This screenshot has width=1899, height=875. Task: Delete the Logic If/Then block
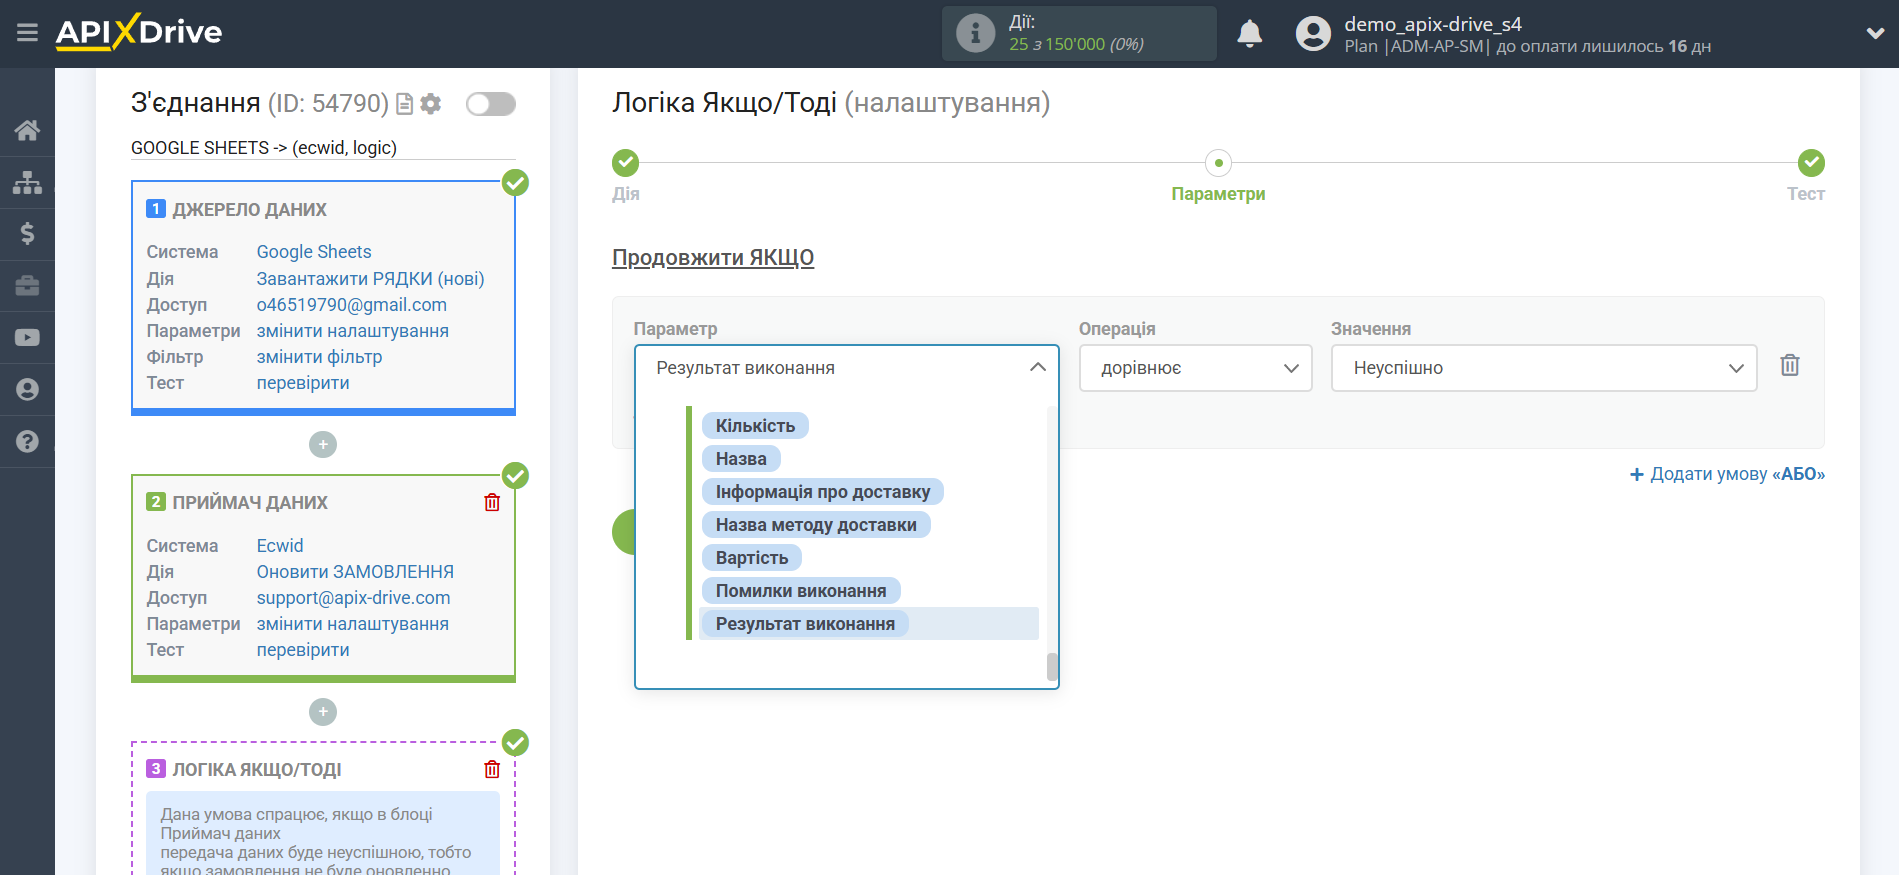pyautogui.click(x=492, y=769)
